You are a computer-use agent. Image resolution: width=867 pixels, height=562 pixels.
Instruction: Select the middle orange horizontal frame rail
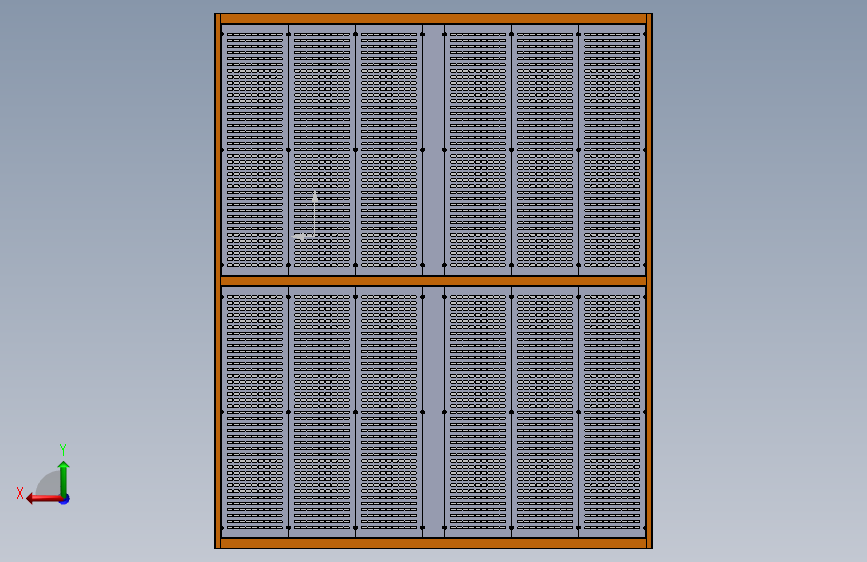click(x=434, y=281)
